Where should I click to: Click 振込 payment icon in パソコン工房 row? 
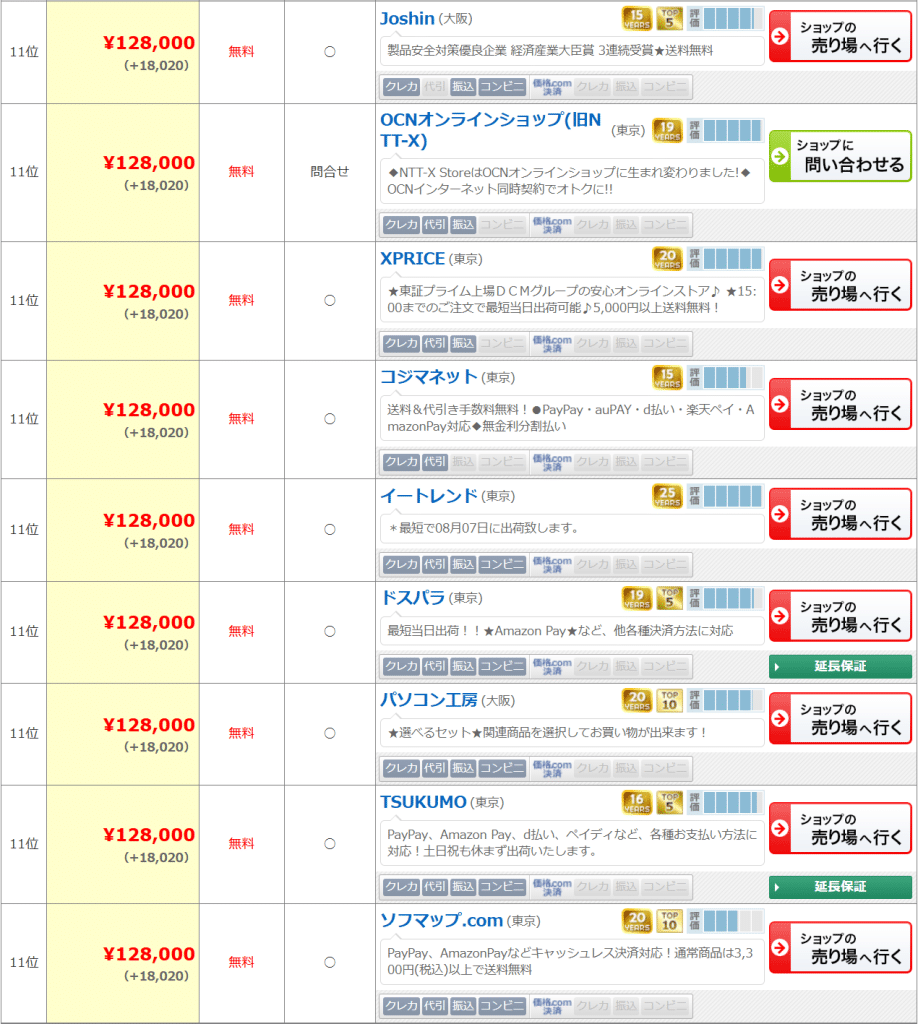(463, 768)
